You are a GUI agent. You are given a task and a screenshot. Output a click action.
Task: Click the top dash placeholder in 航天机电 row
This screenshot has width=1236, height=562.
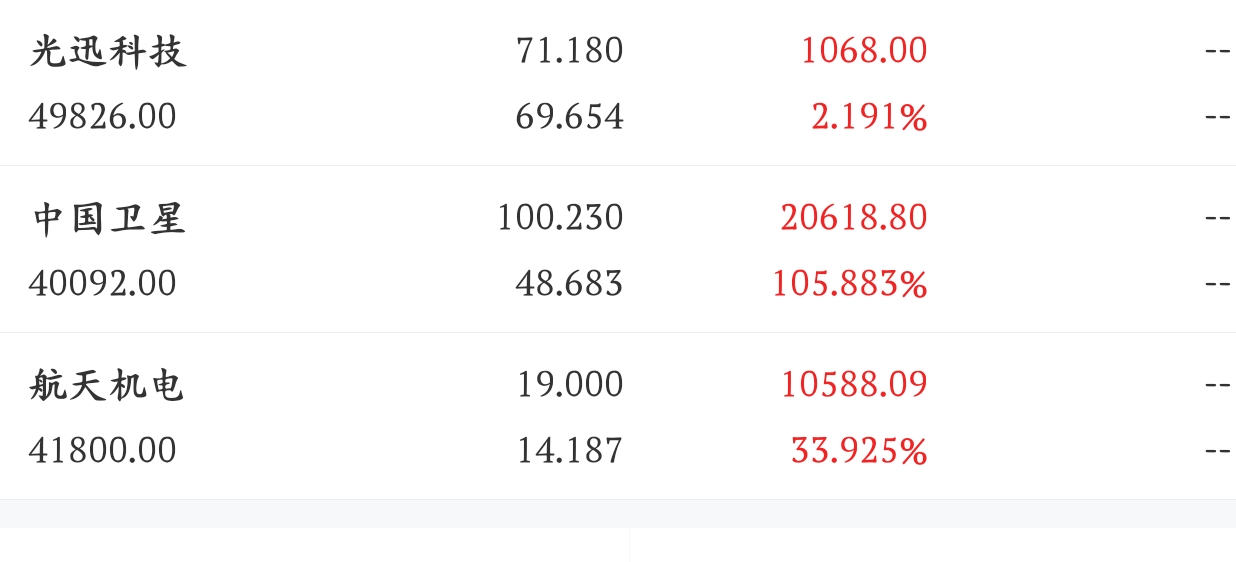tap(1217, 385)
